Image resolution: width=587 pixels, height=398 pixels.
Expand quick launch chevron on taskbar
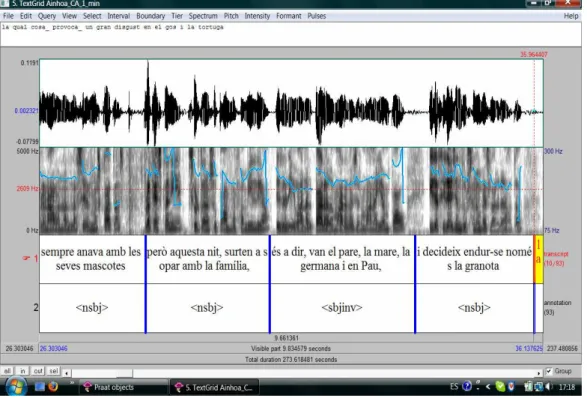[x=72, y=383]
